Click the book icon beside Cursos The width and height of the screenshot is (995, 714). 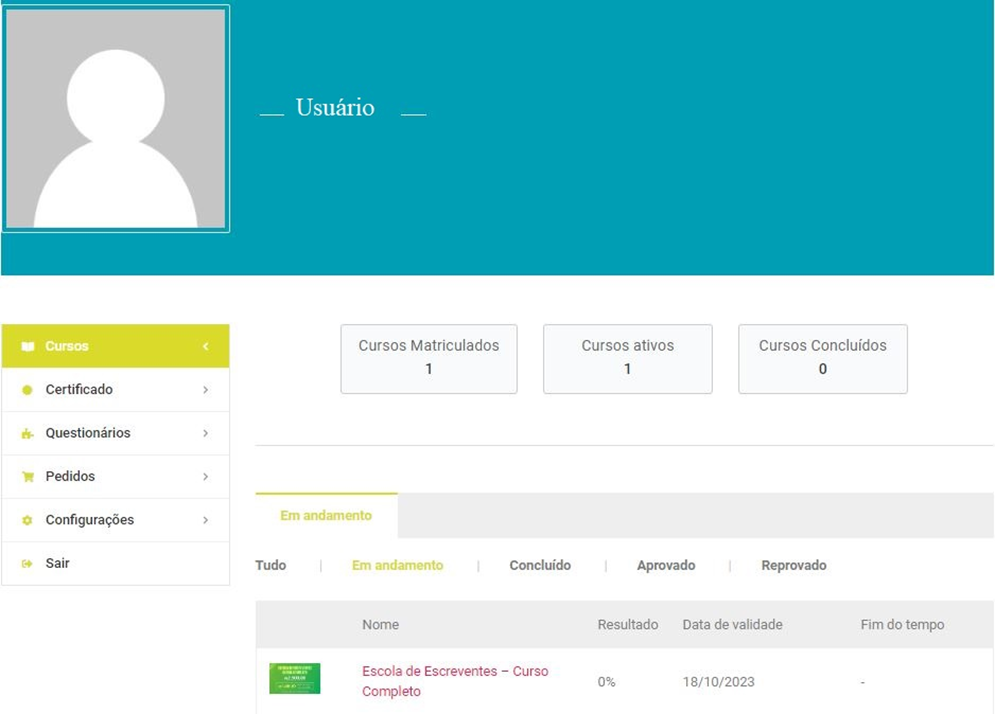pyautogui.click(x=28, y=346)
